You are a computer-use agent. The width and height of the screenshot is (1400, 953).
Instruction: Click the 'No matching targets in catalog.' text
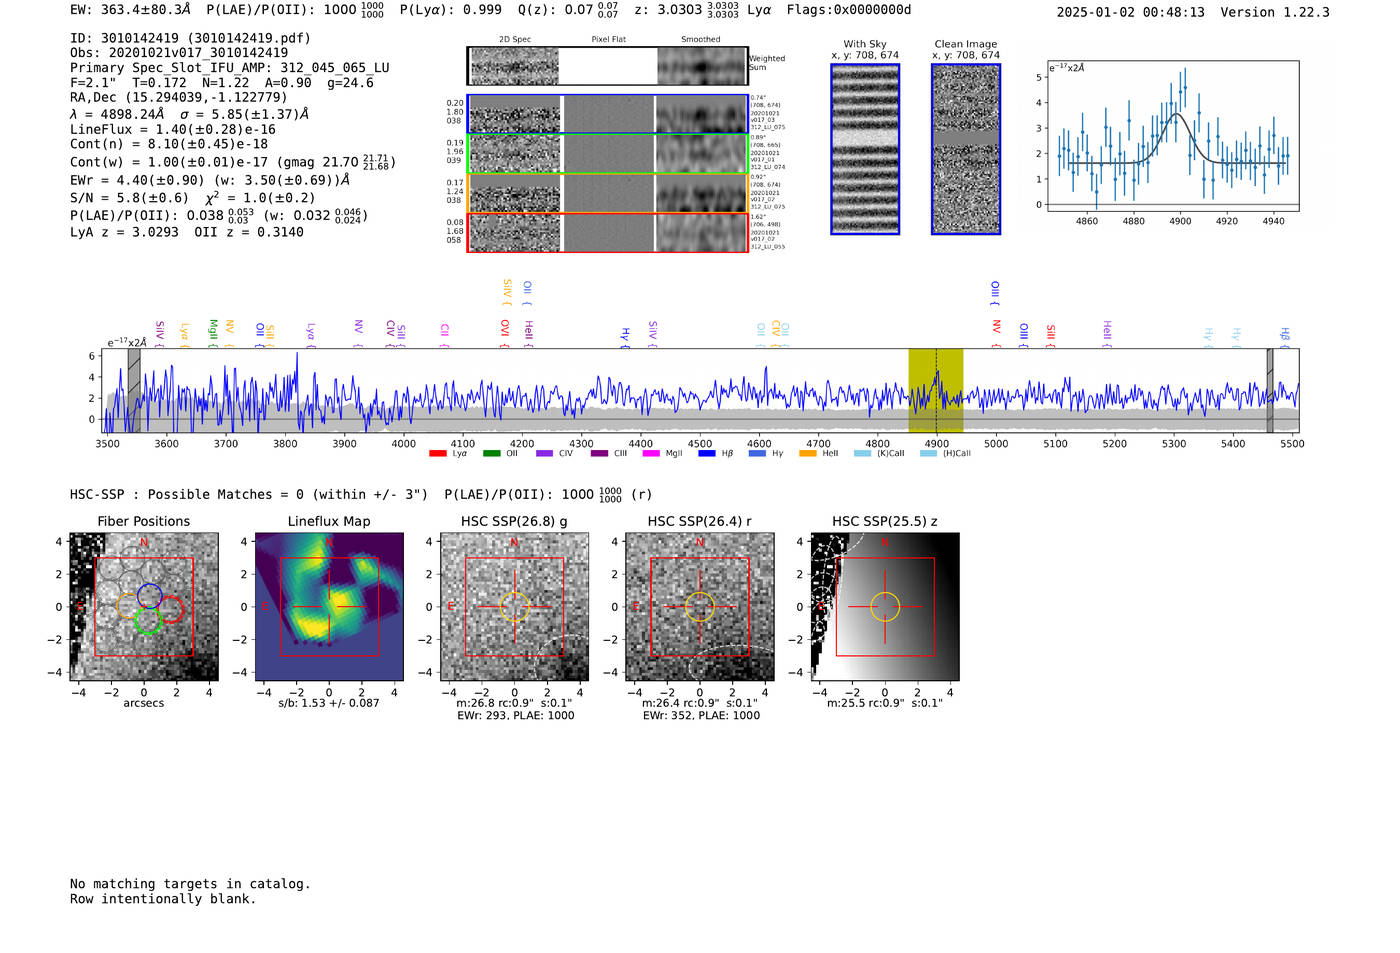[x=190, y=884]
